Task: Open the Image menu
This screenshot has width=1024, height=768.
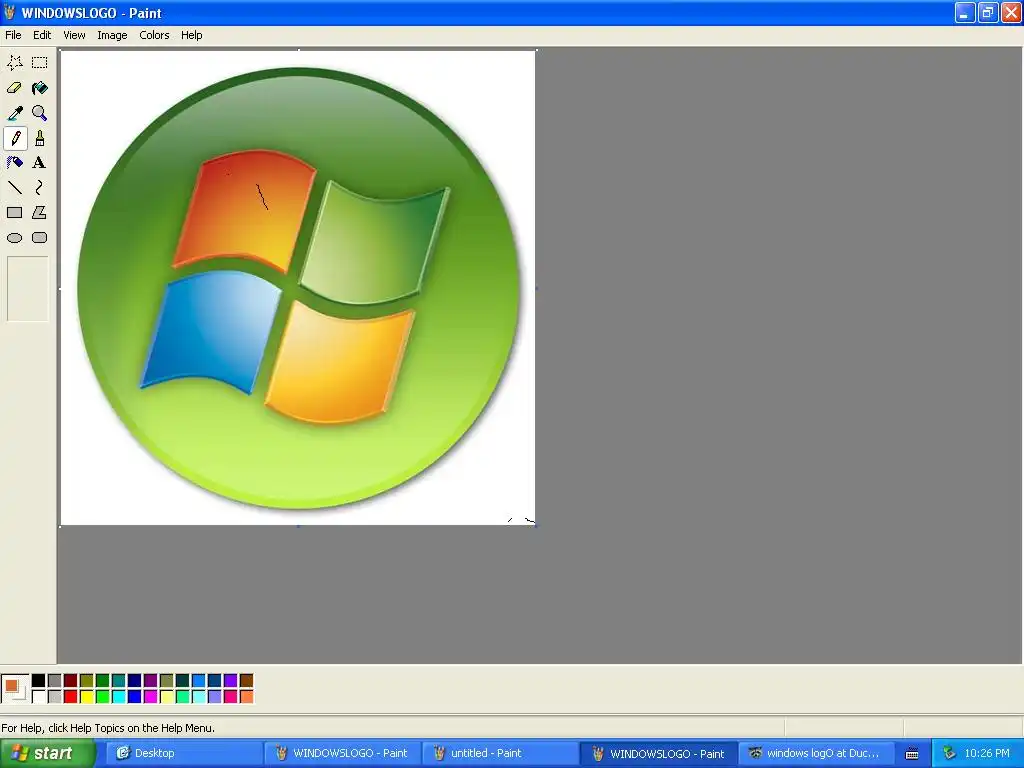Action: coord(112,35)
